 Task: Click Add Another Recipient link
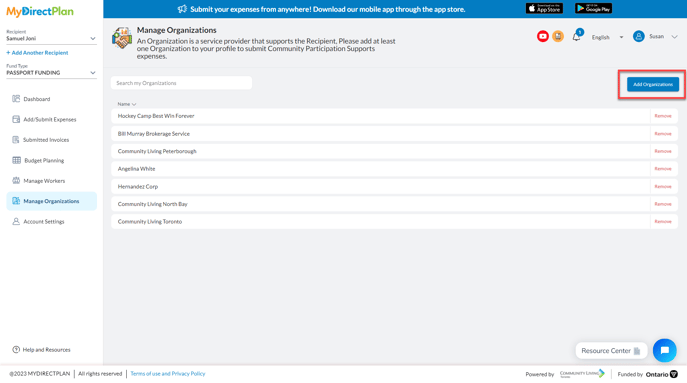click(37, 53)
